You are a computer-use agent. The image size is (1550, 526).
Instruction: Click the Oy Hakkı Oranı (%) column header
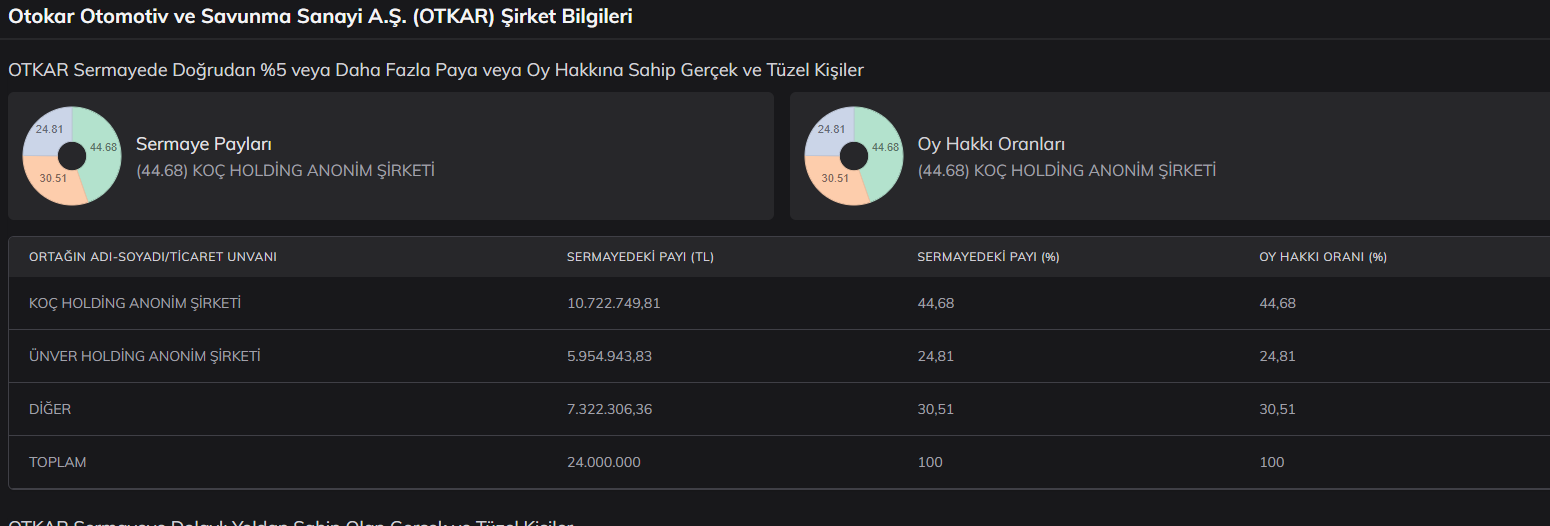pyautogui.click(x=1323, y=257)
